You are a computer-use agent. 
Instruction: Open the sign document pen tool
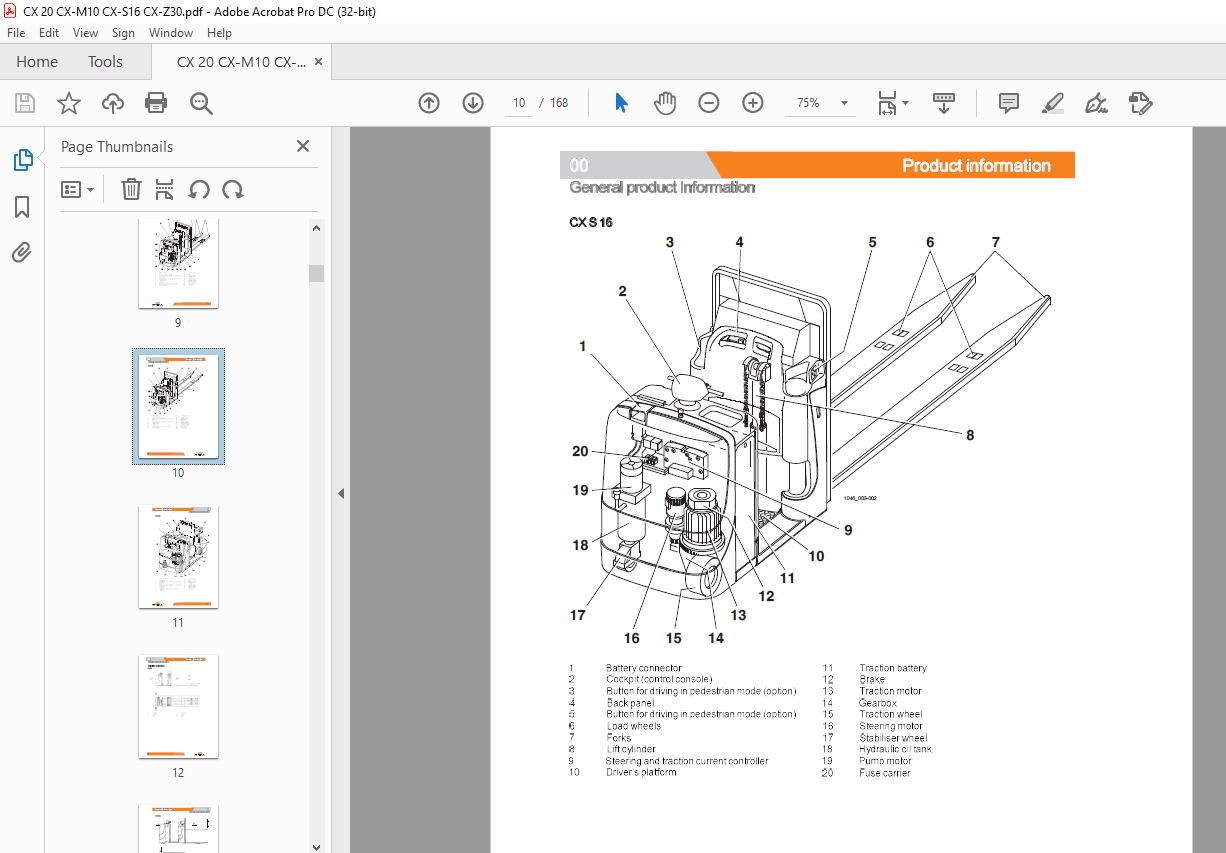pyautogui.click(x=1096, y=103)
